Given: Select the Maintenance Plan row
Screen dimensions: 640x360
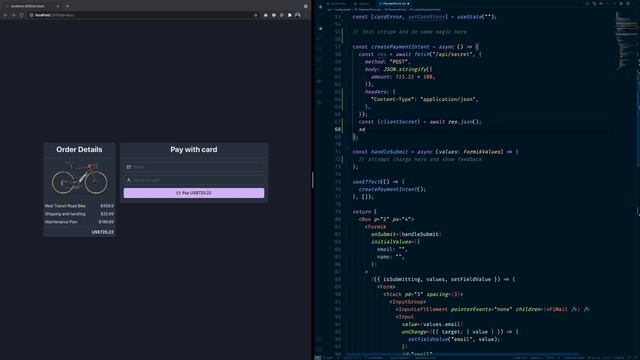Looking at the screenshot, I should pyautogui.click(x=80, y=222).
